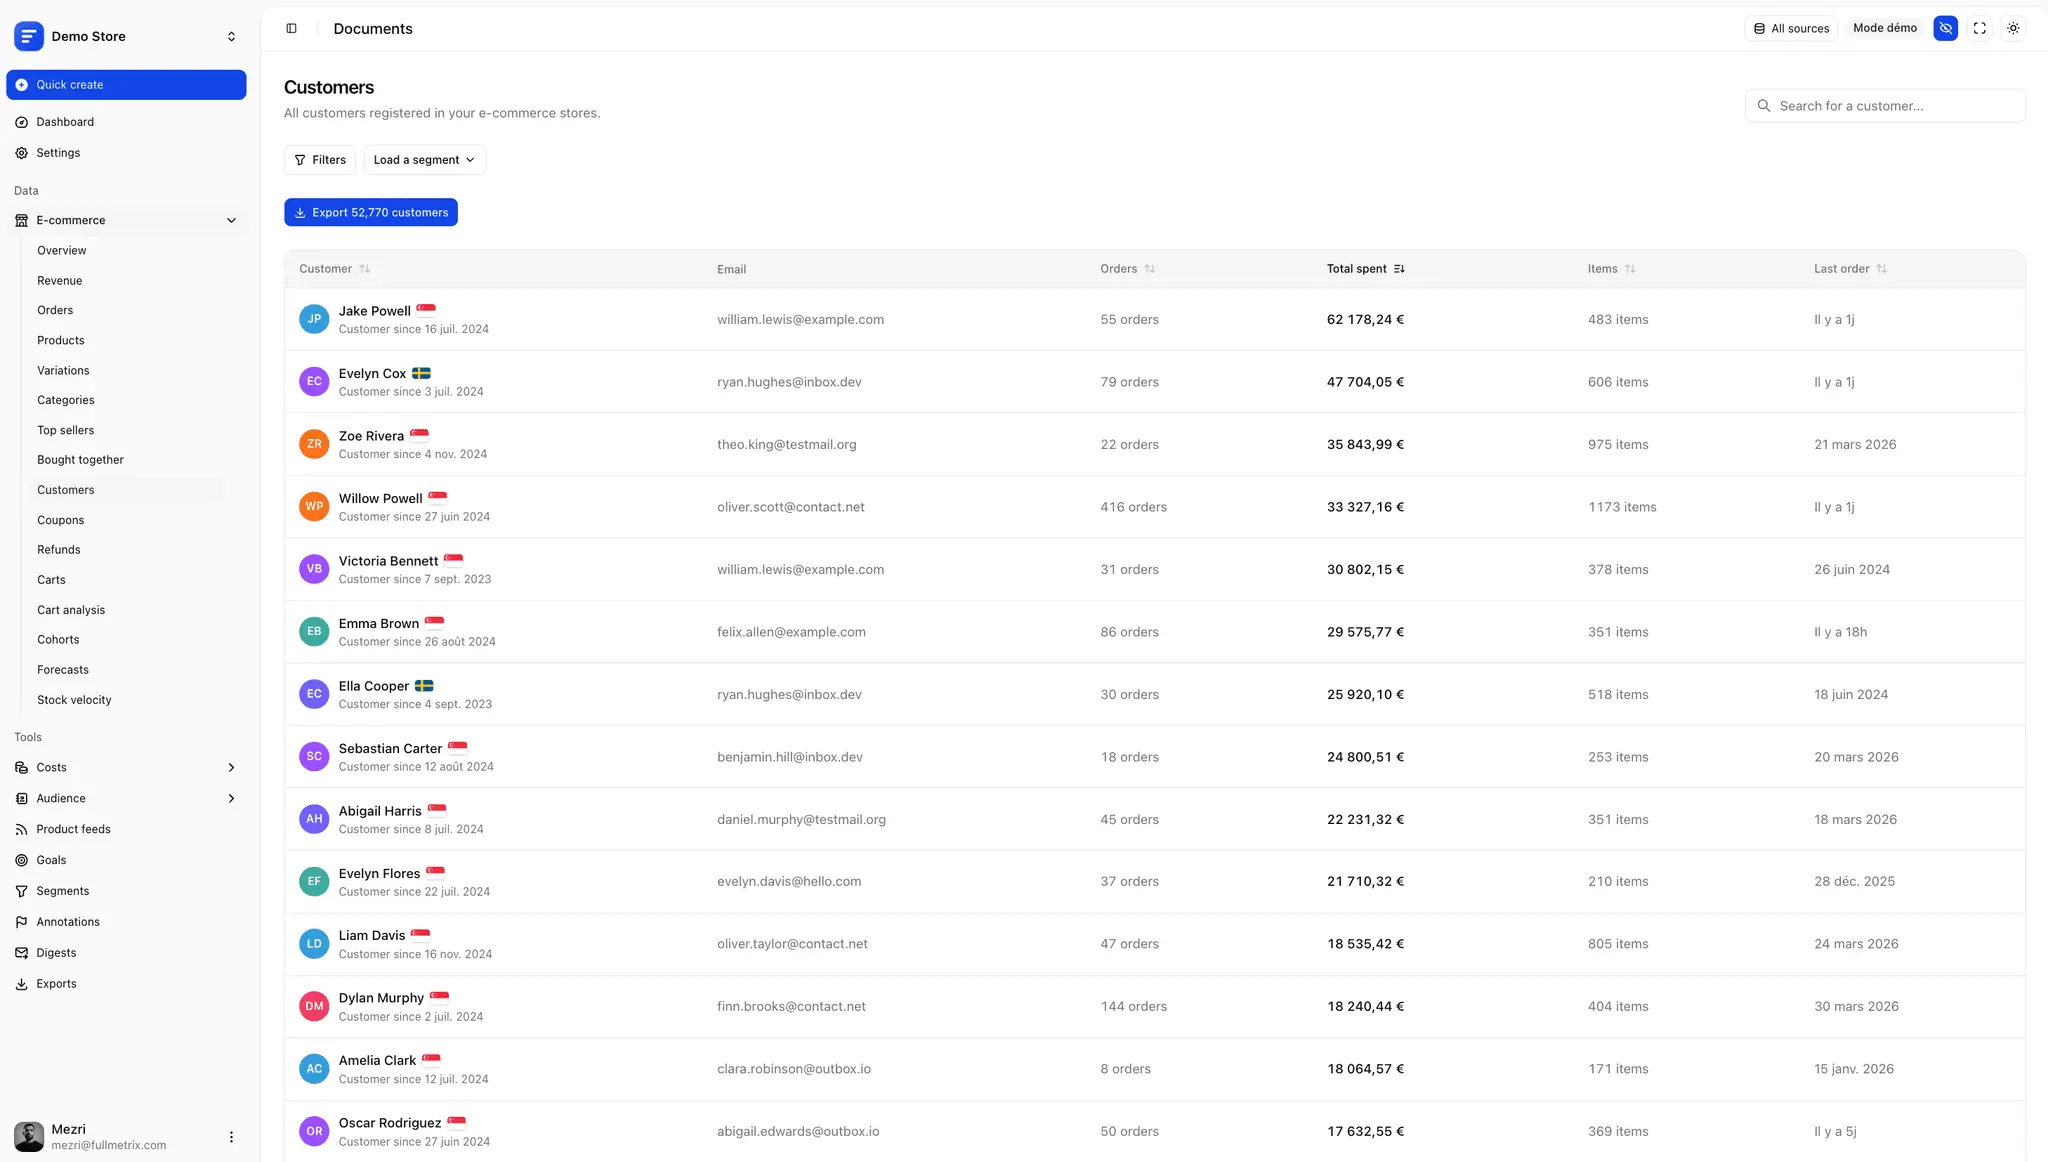
Task: Expand the Audience submenu chevron
Action: [231, 799]
